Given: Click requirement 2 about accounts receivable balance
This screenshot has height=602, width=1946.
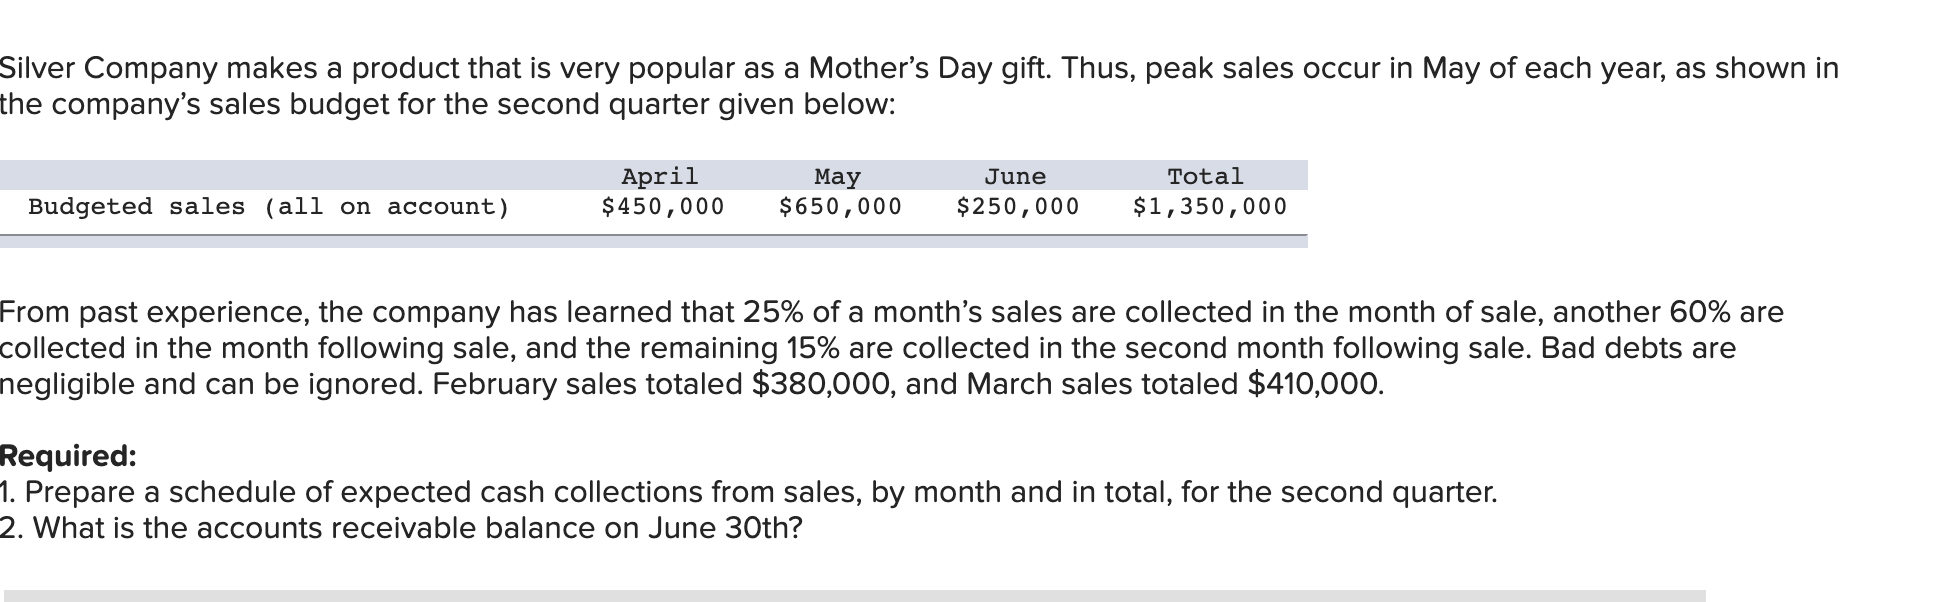Looking at the screenshot, I should click(x=401, y=528).
